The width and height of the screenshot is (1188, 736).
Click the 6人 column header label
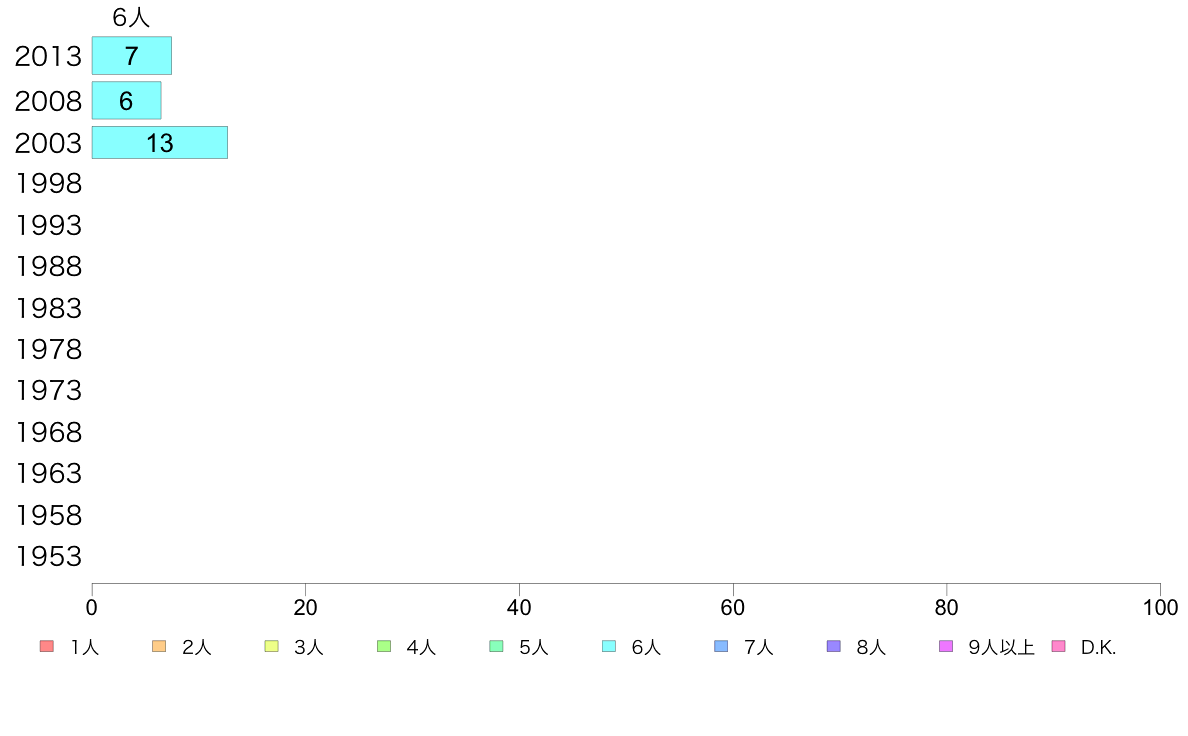(131, 17)
